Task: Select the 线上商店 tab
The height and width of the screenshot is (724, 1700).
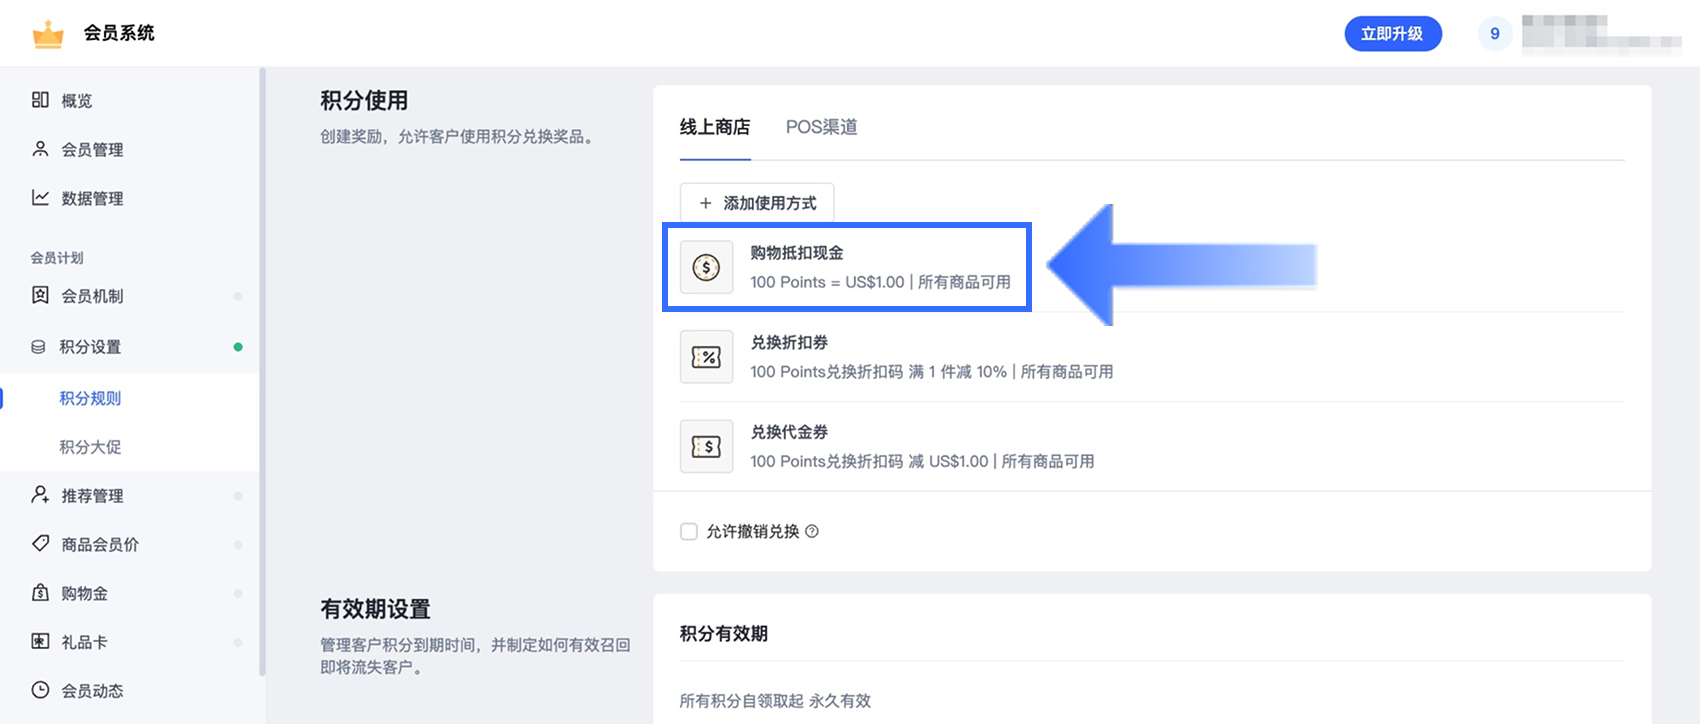Action: click(x=715, y=127)
